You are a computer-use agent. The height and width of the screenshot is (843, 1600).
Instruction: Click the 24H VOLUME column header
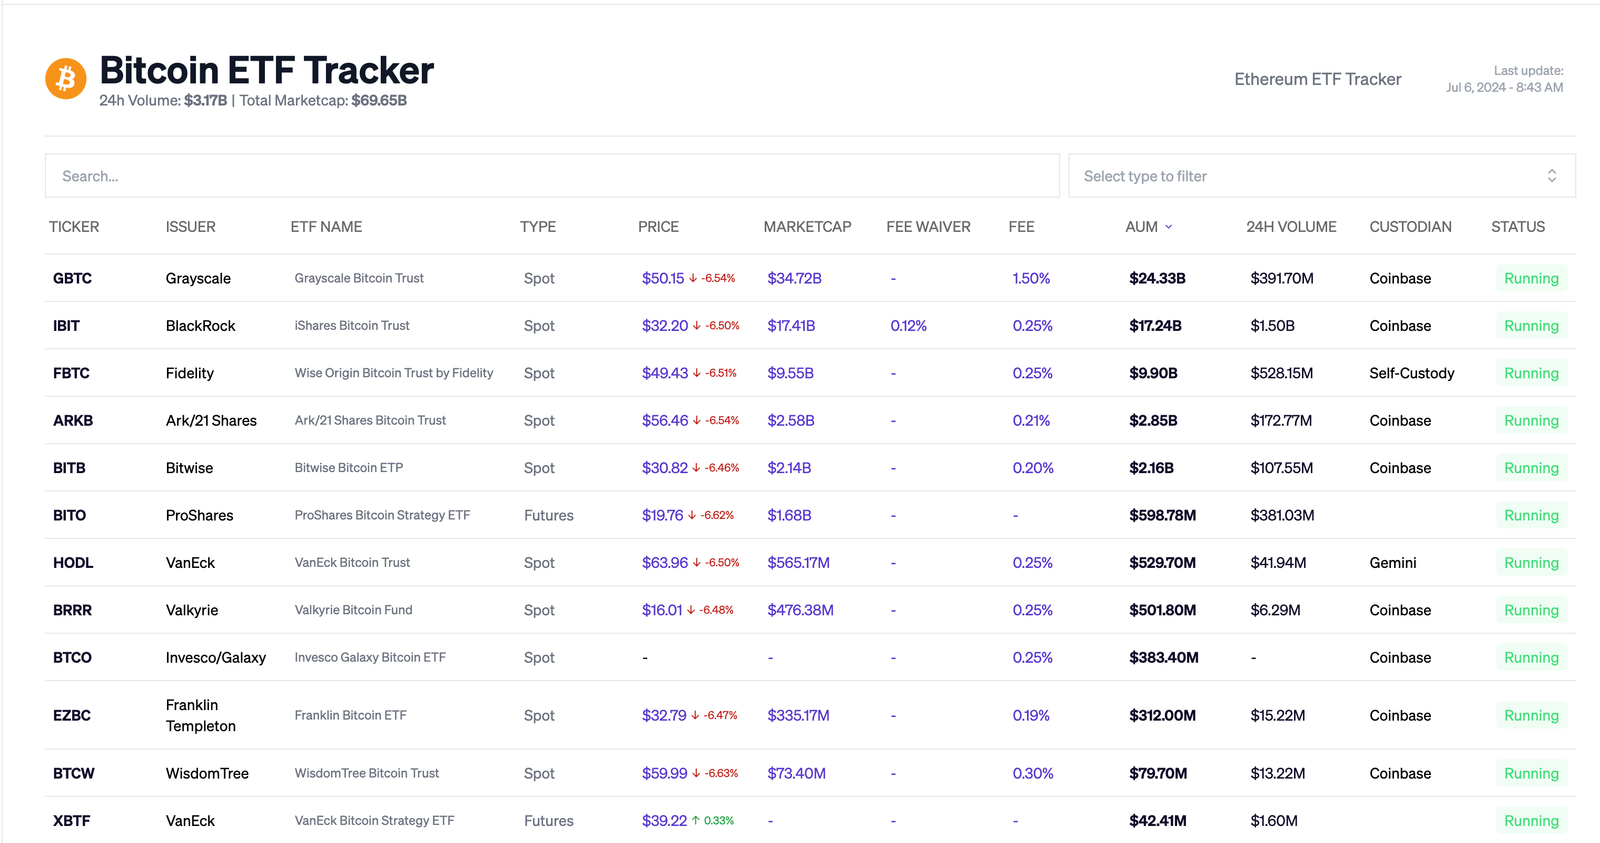point(1290,227)
